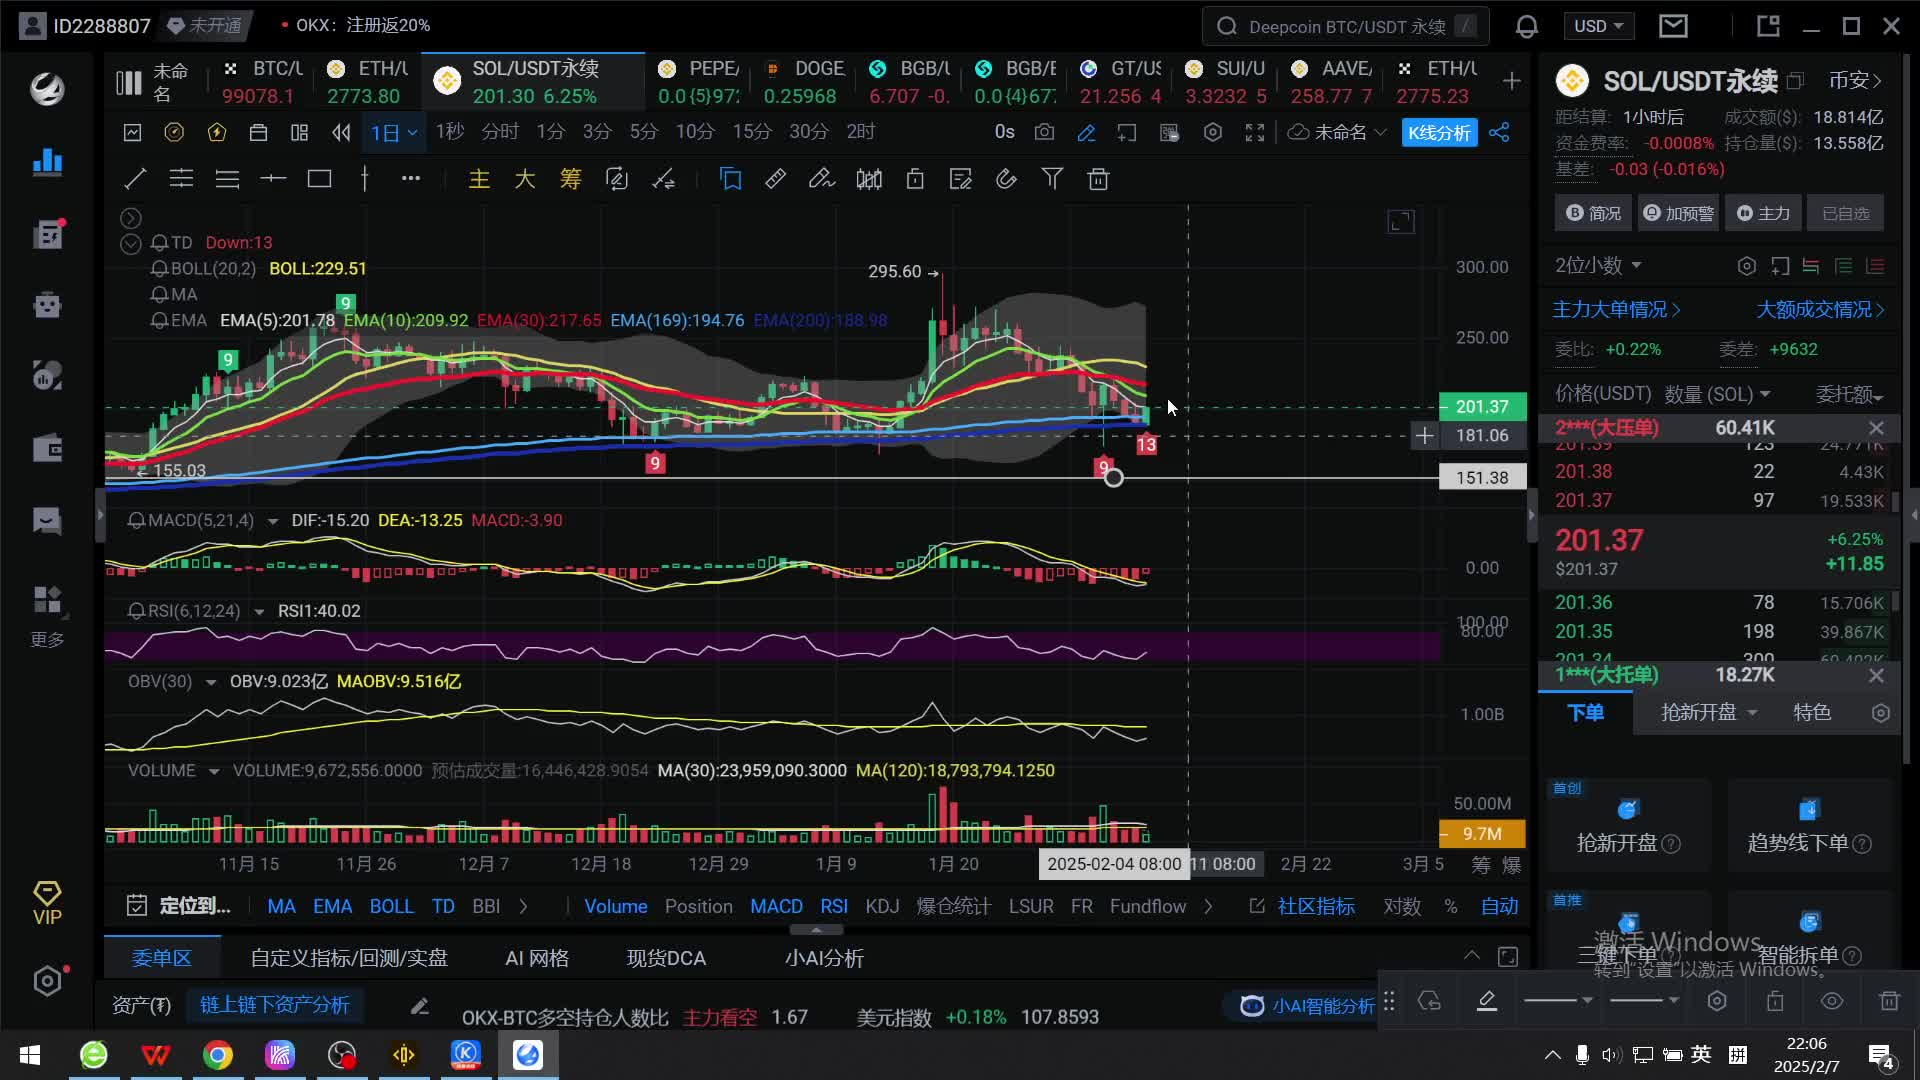Expand the VOLUME settings arrow

pyautogui.click(x=214, y=771)
